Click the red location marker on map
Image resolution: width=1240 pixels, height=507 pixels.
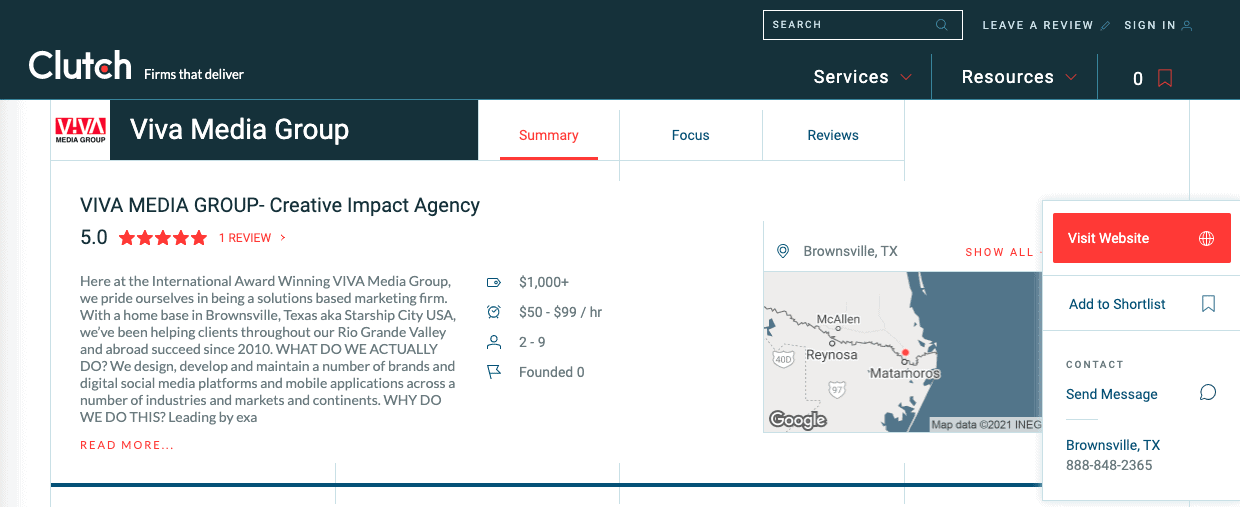coord(905,352)
